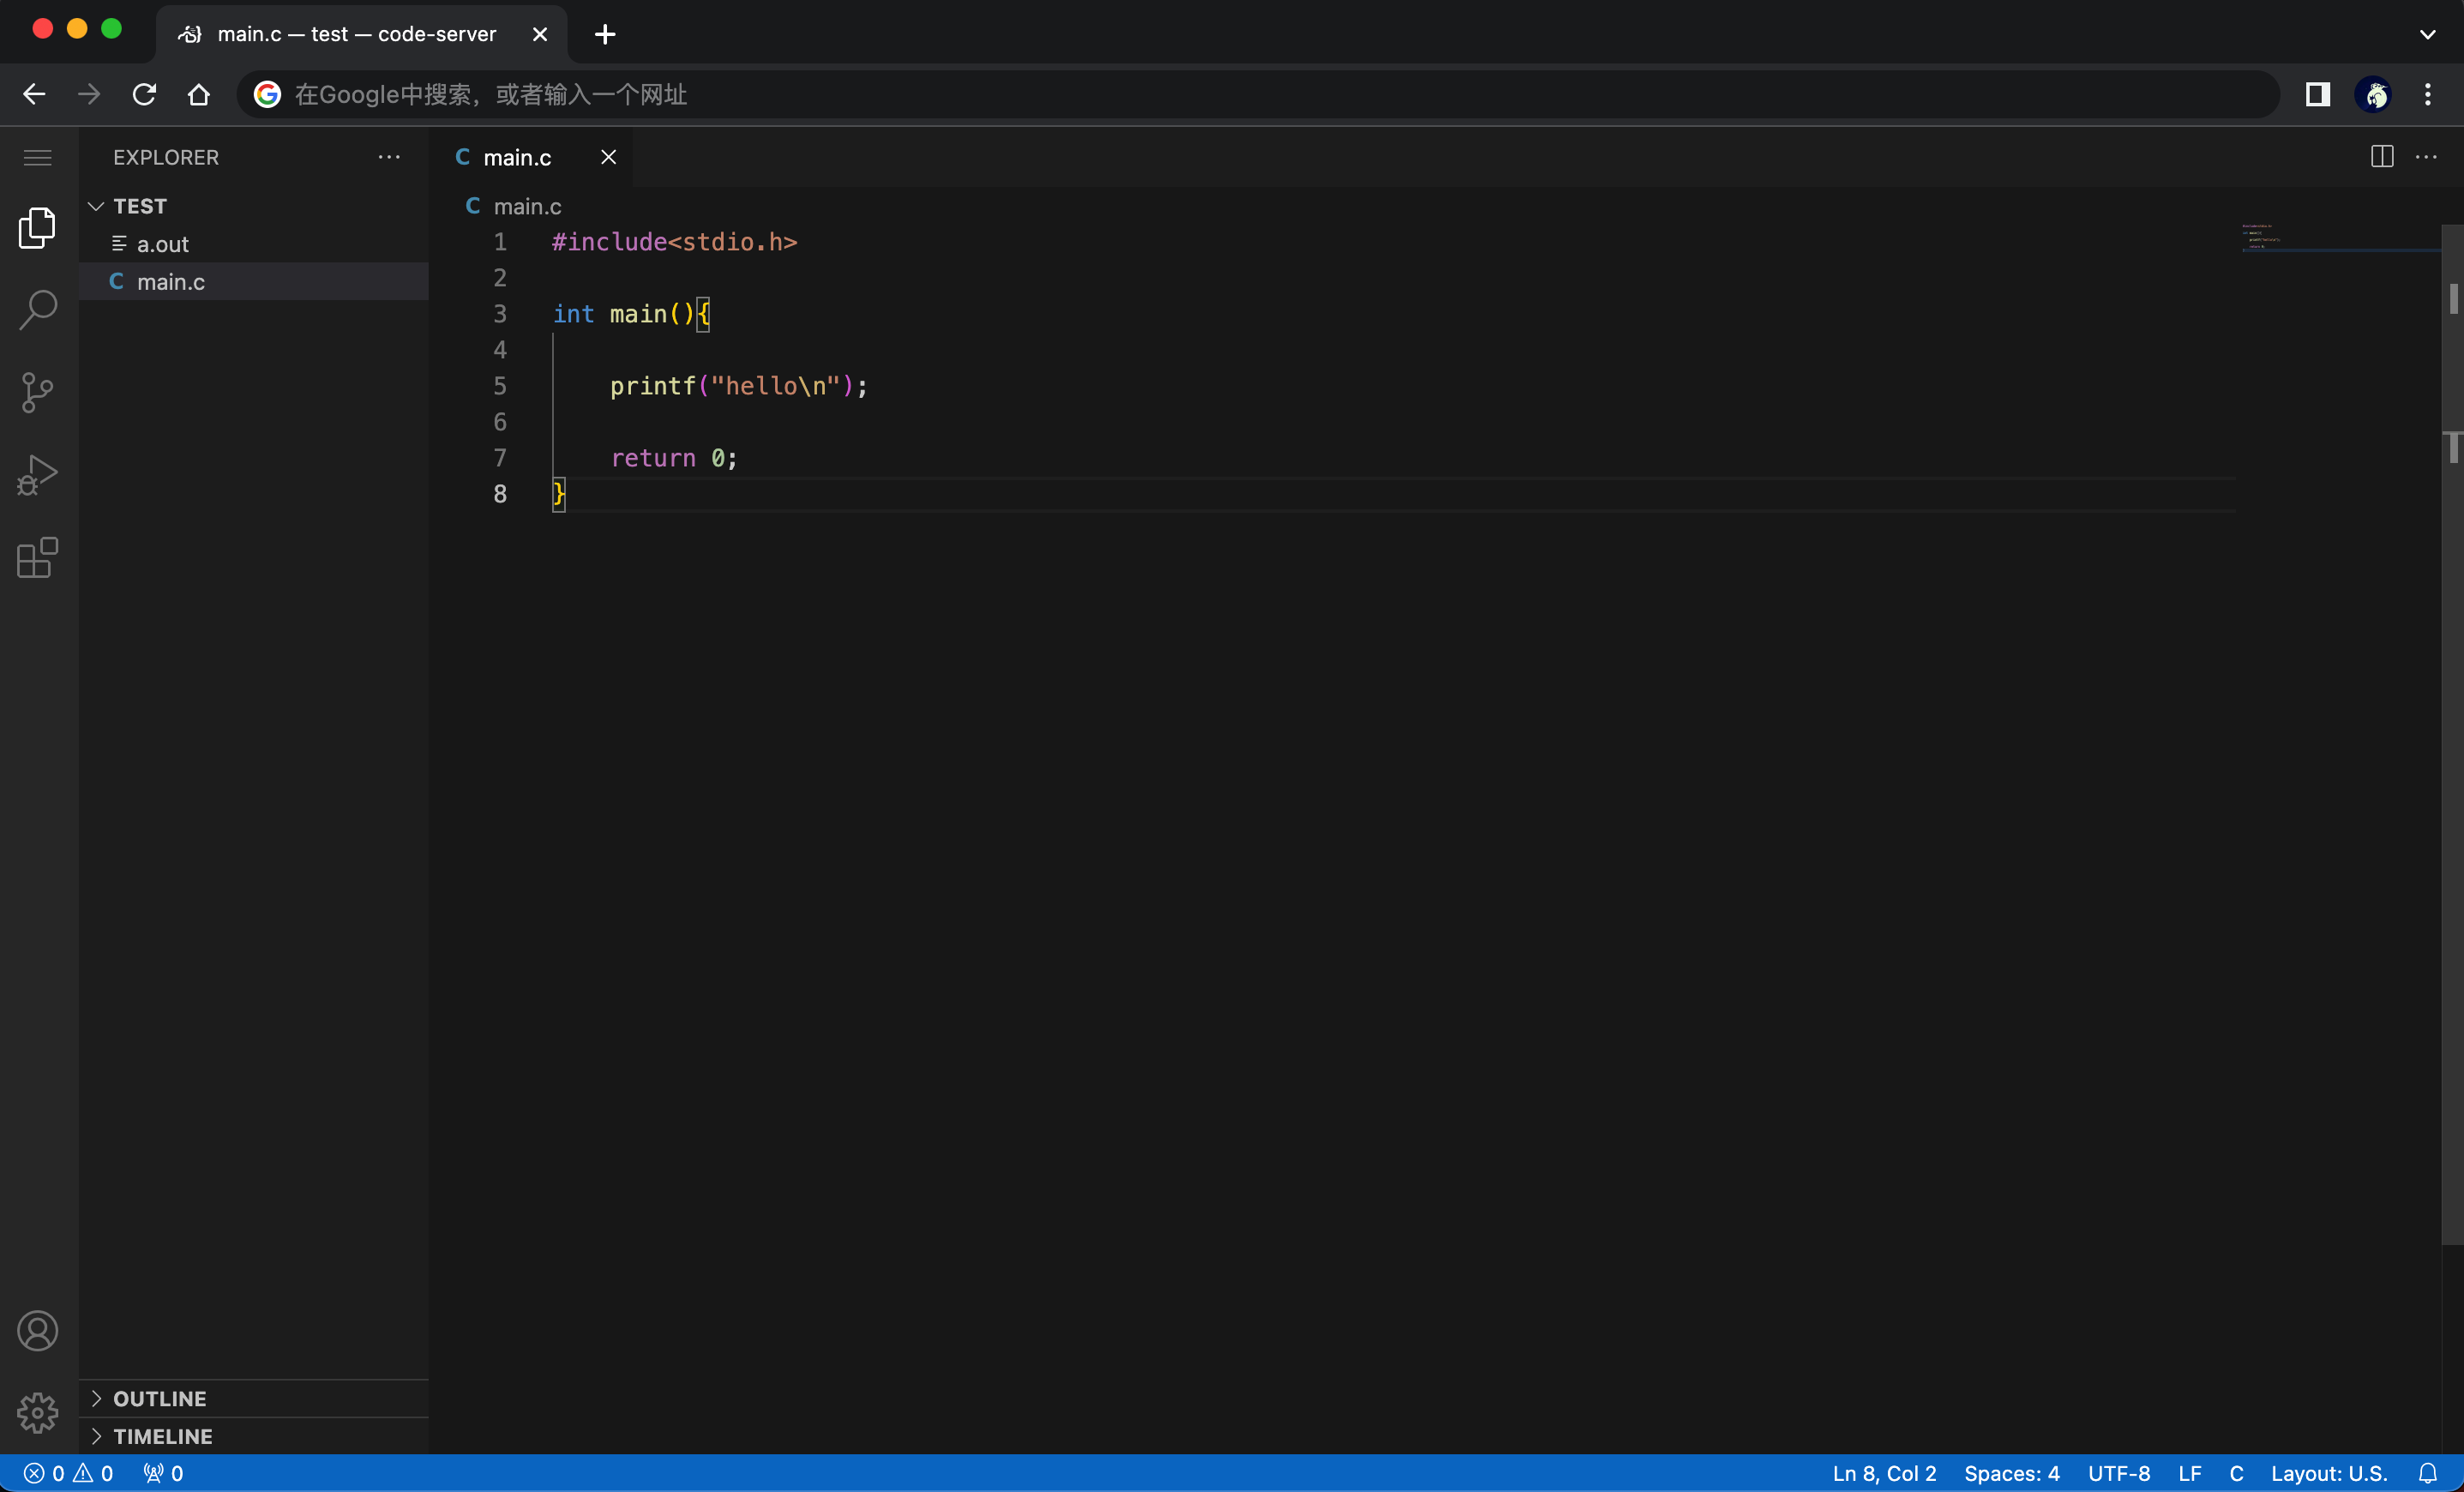
Task: Click the Ln 8, Col 2 cursor position
Action: tap(1884, 1473)
